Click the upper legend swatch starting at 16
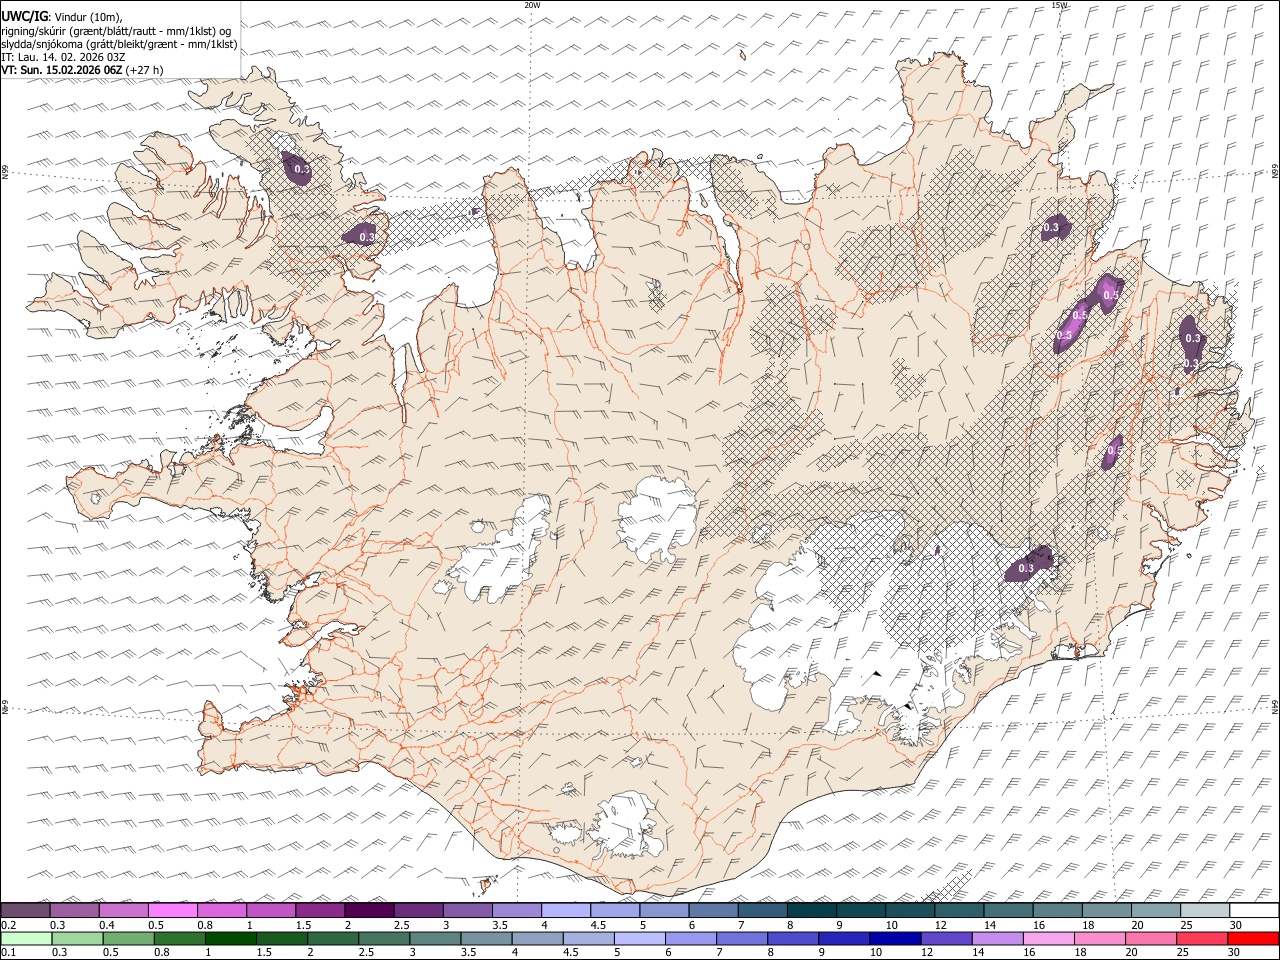 (1057, 911)
